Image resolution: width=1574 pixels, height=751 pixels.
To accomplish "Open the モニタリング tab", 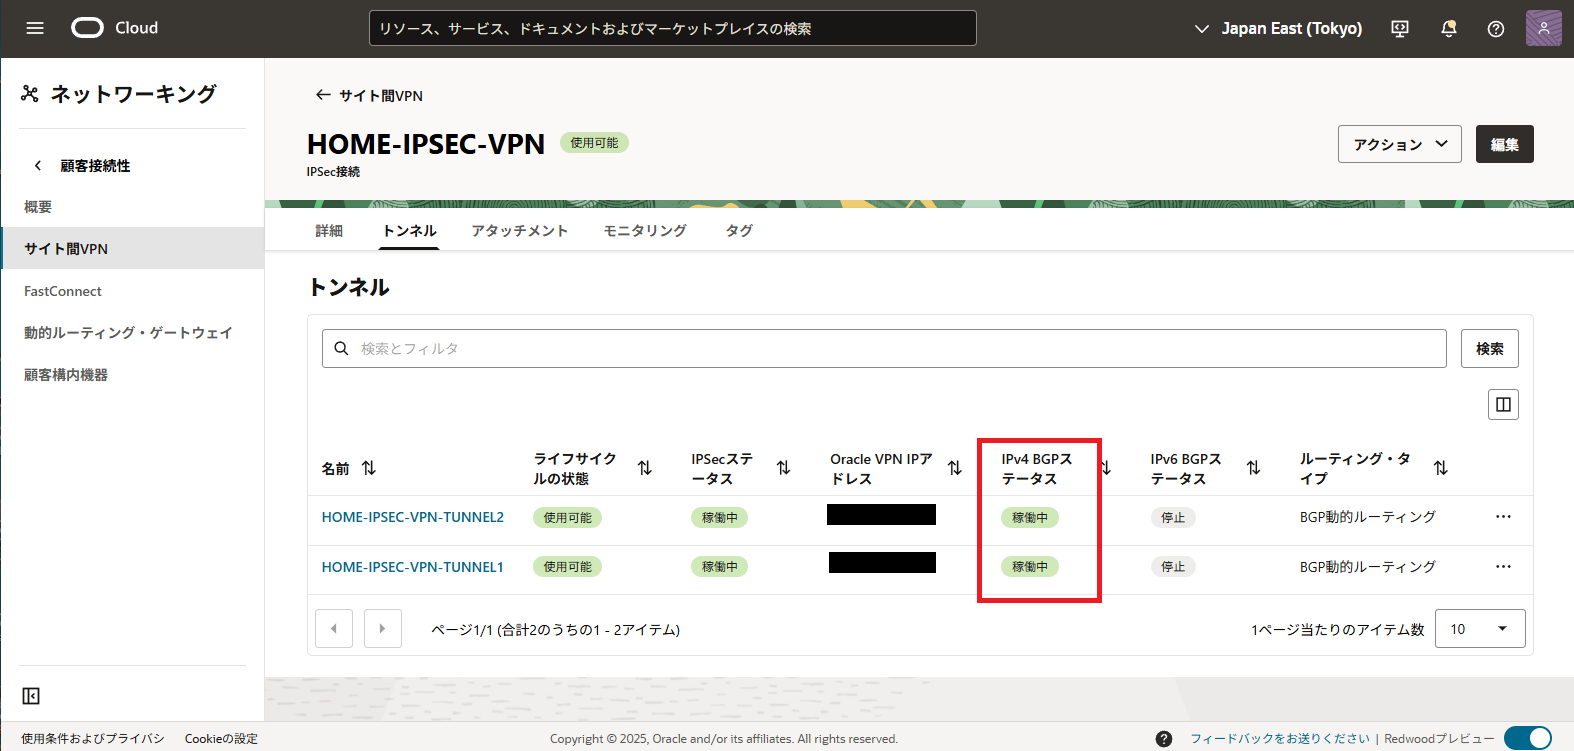I will (645, 231).
